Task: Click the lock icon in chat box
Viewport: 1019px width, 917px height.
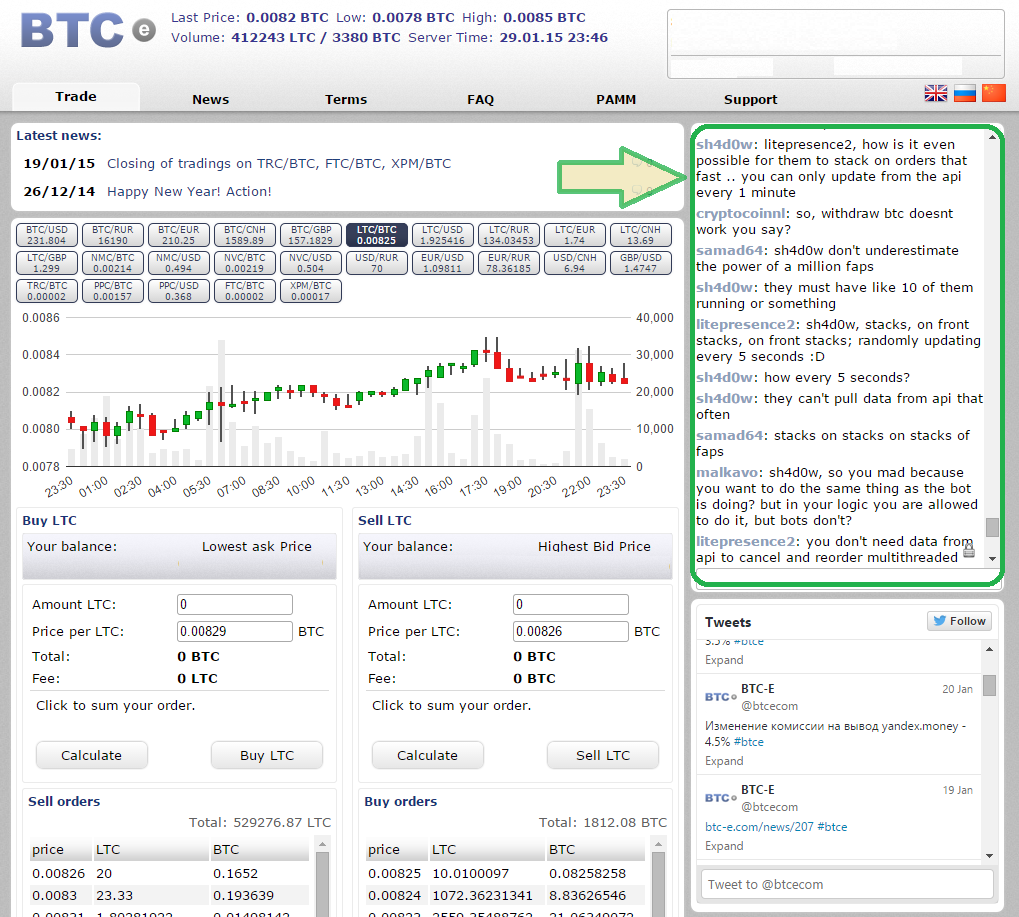Action: (969, 551)
